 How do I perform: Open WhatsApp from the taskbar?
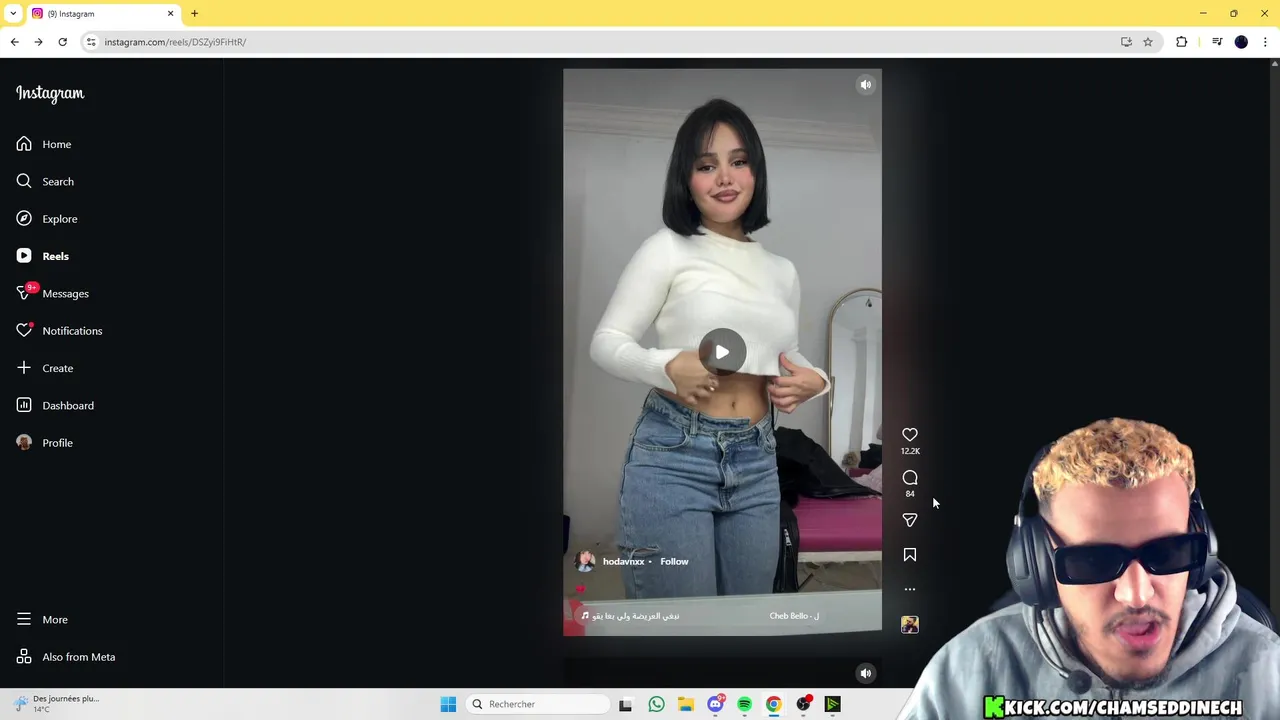[x=656, y=704]
